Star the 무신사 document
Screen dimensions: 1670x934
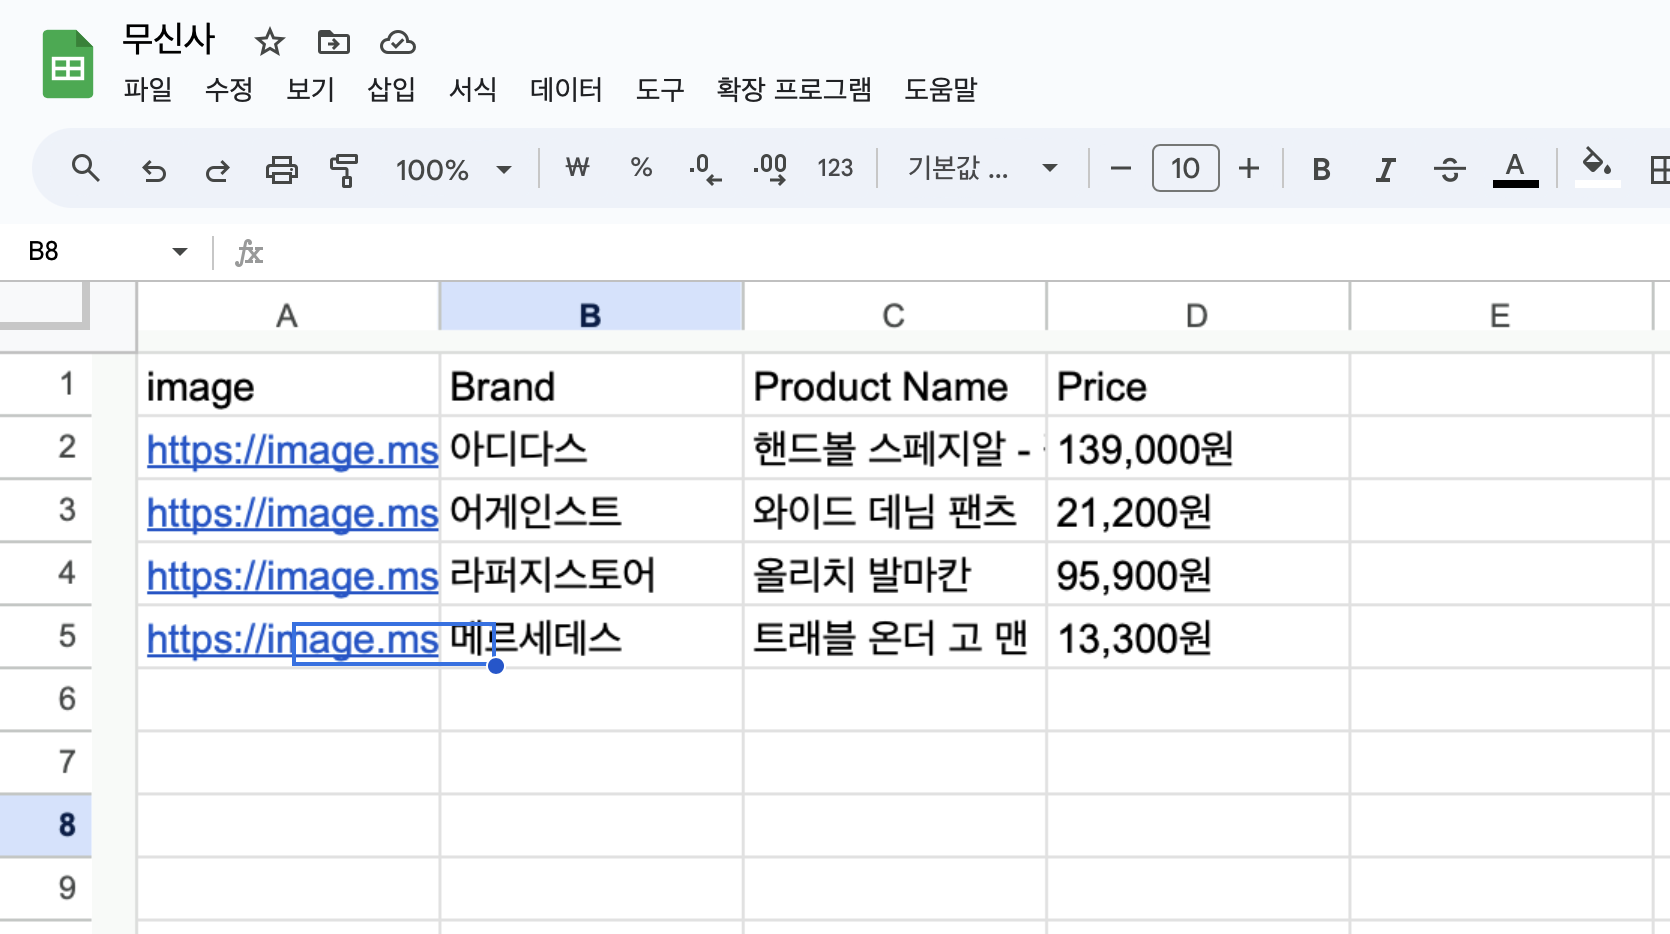pyautogui.click(x=270, y=42)
